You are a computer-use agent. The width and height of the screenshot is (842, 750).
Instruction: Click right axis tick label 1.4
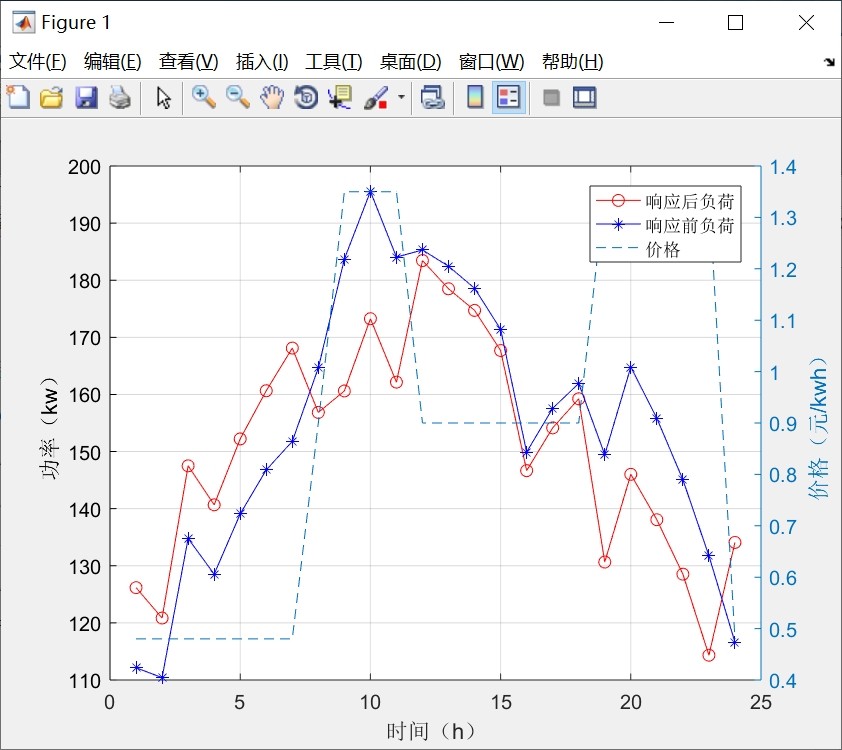783,167
